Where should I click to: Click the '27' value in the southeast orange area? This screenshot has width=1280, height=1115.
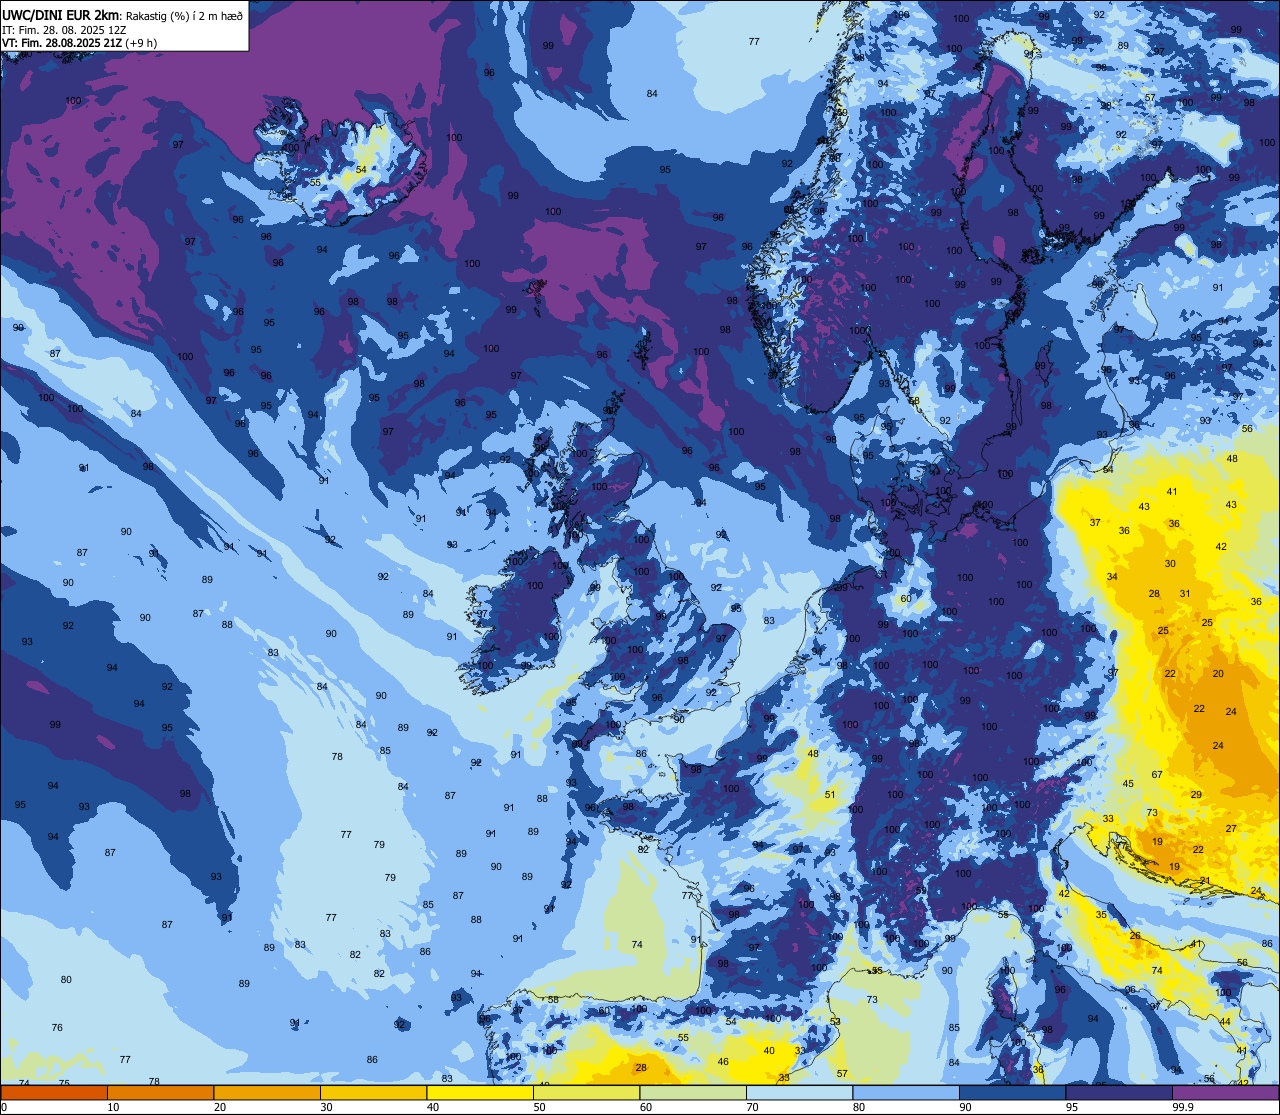[1231, 829]
